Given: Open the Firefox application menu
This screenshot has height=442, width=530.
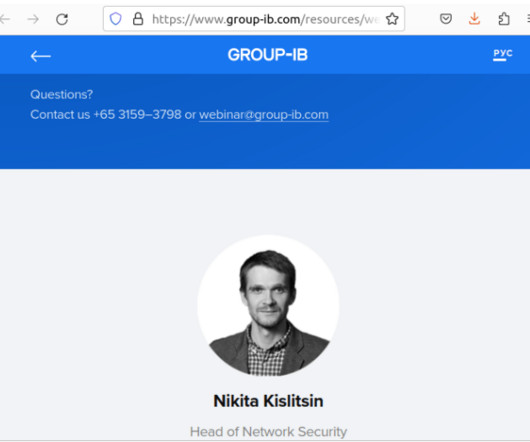Looking at the screenshot, I should tap(527, 19).
